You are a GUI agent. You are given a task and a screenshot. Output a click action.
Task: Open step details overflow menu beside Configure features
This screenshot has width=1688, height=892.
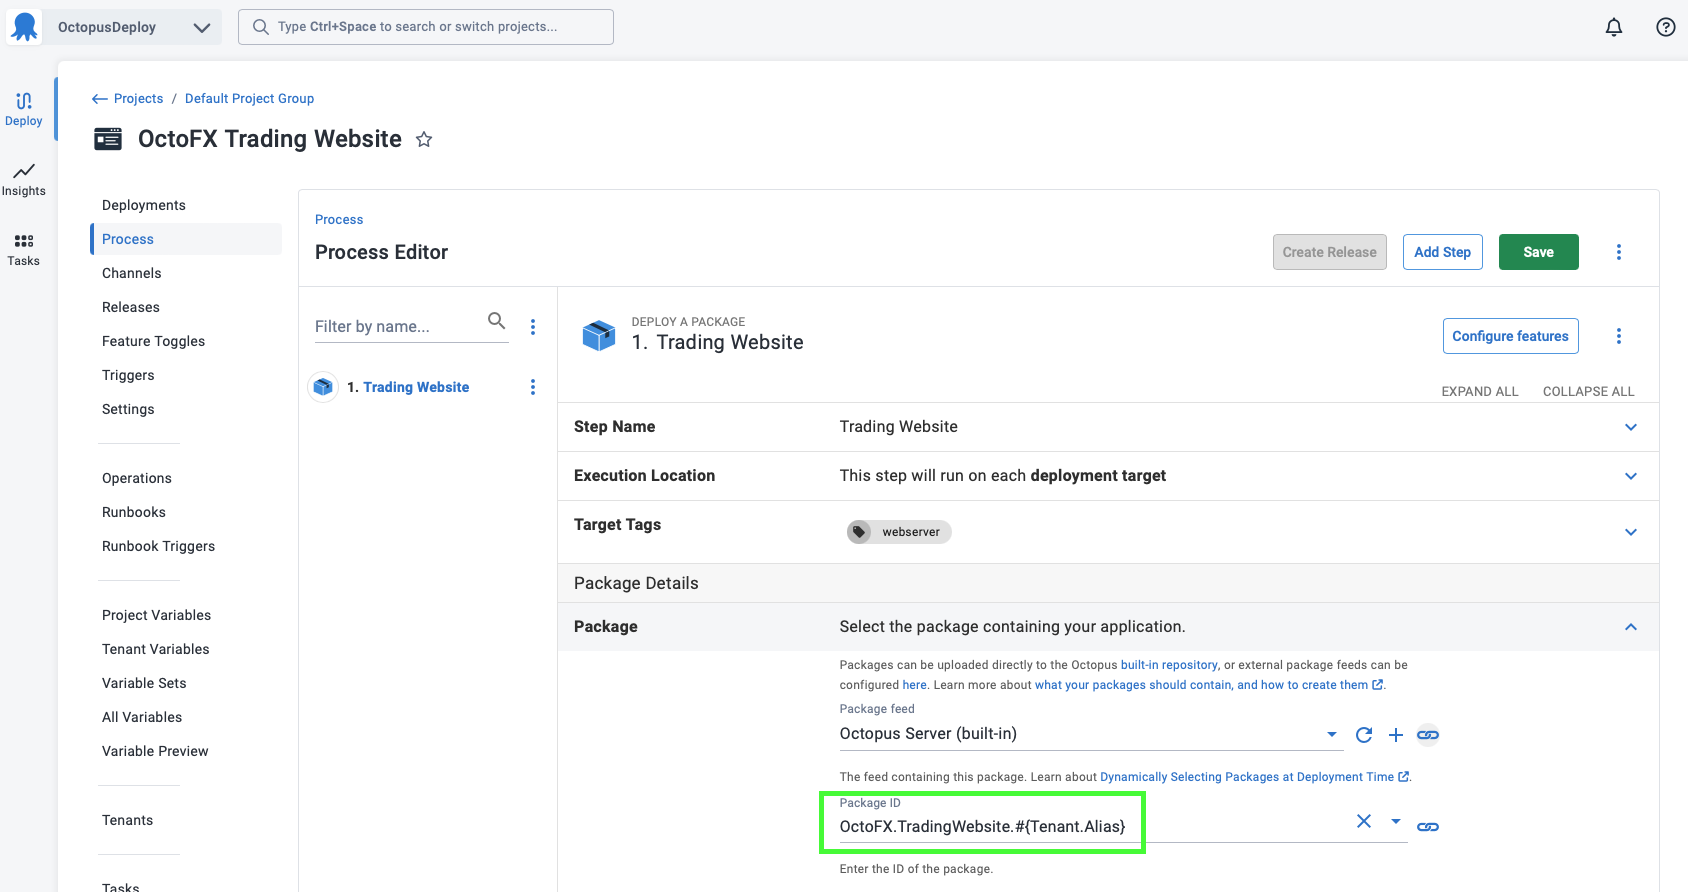[x=1619, y=336]
